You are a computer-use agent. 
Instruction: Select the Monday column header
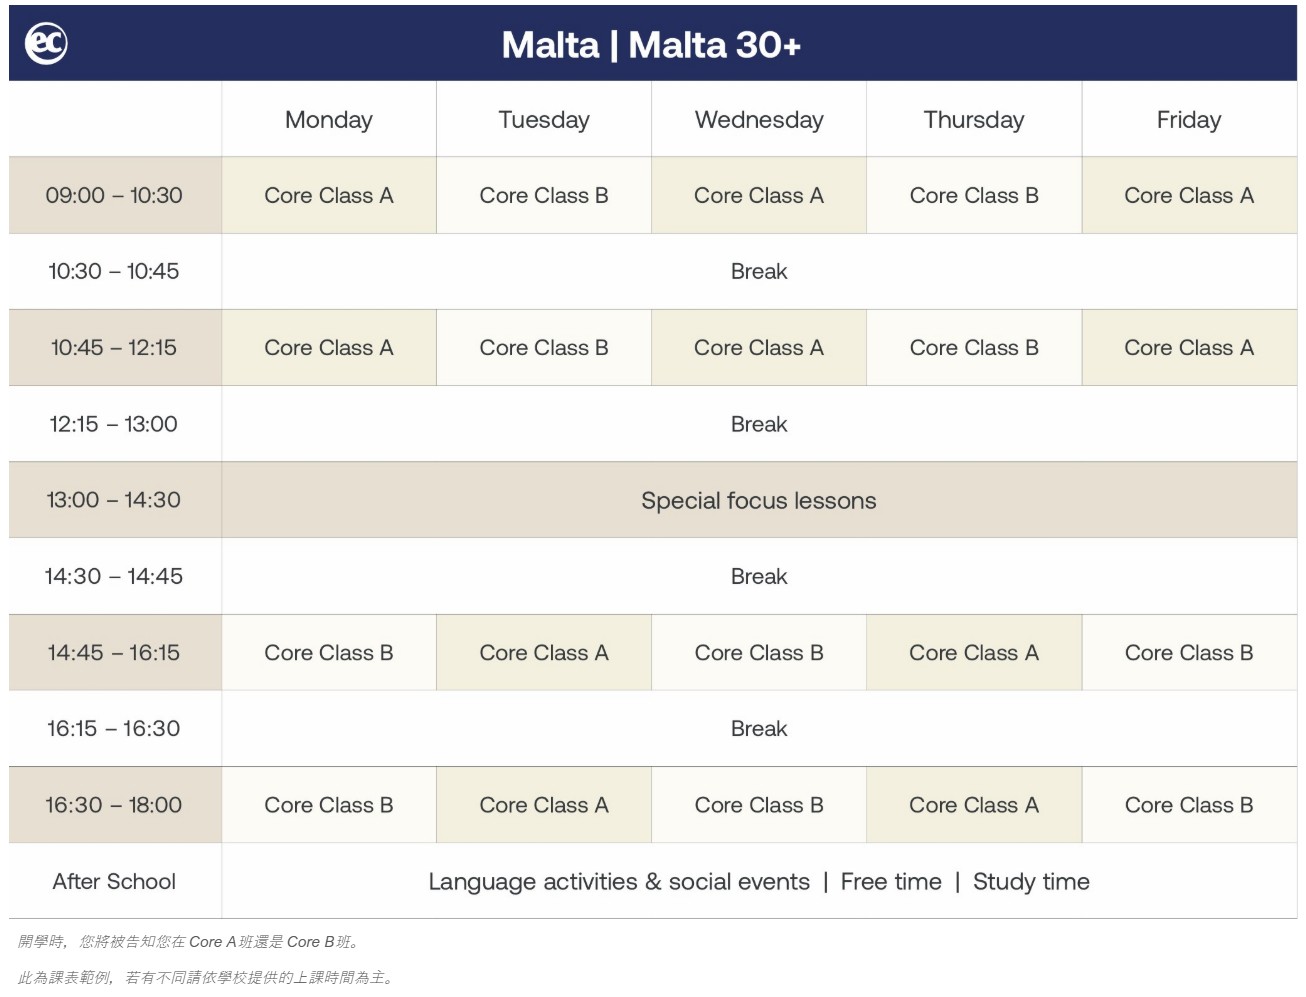[x=328, y=120]
